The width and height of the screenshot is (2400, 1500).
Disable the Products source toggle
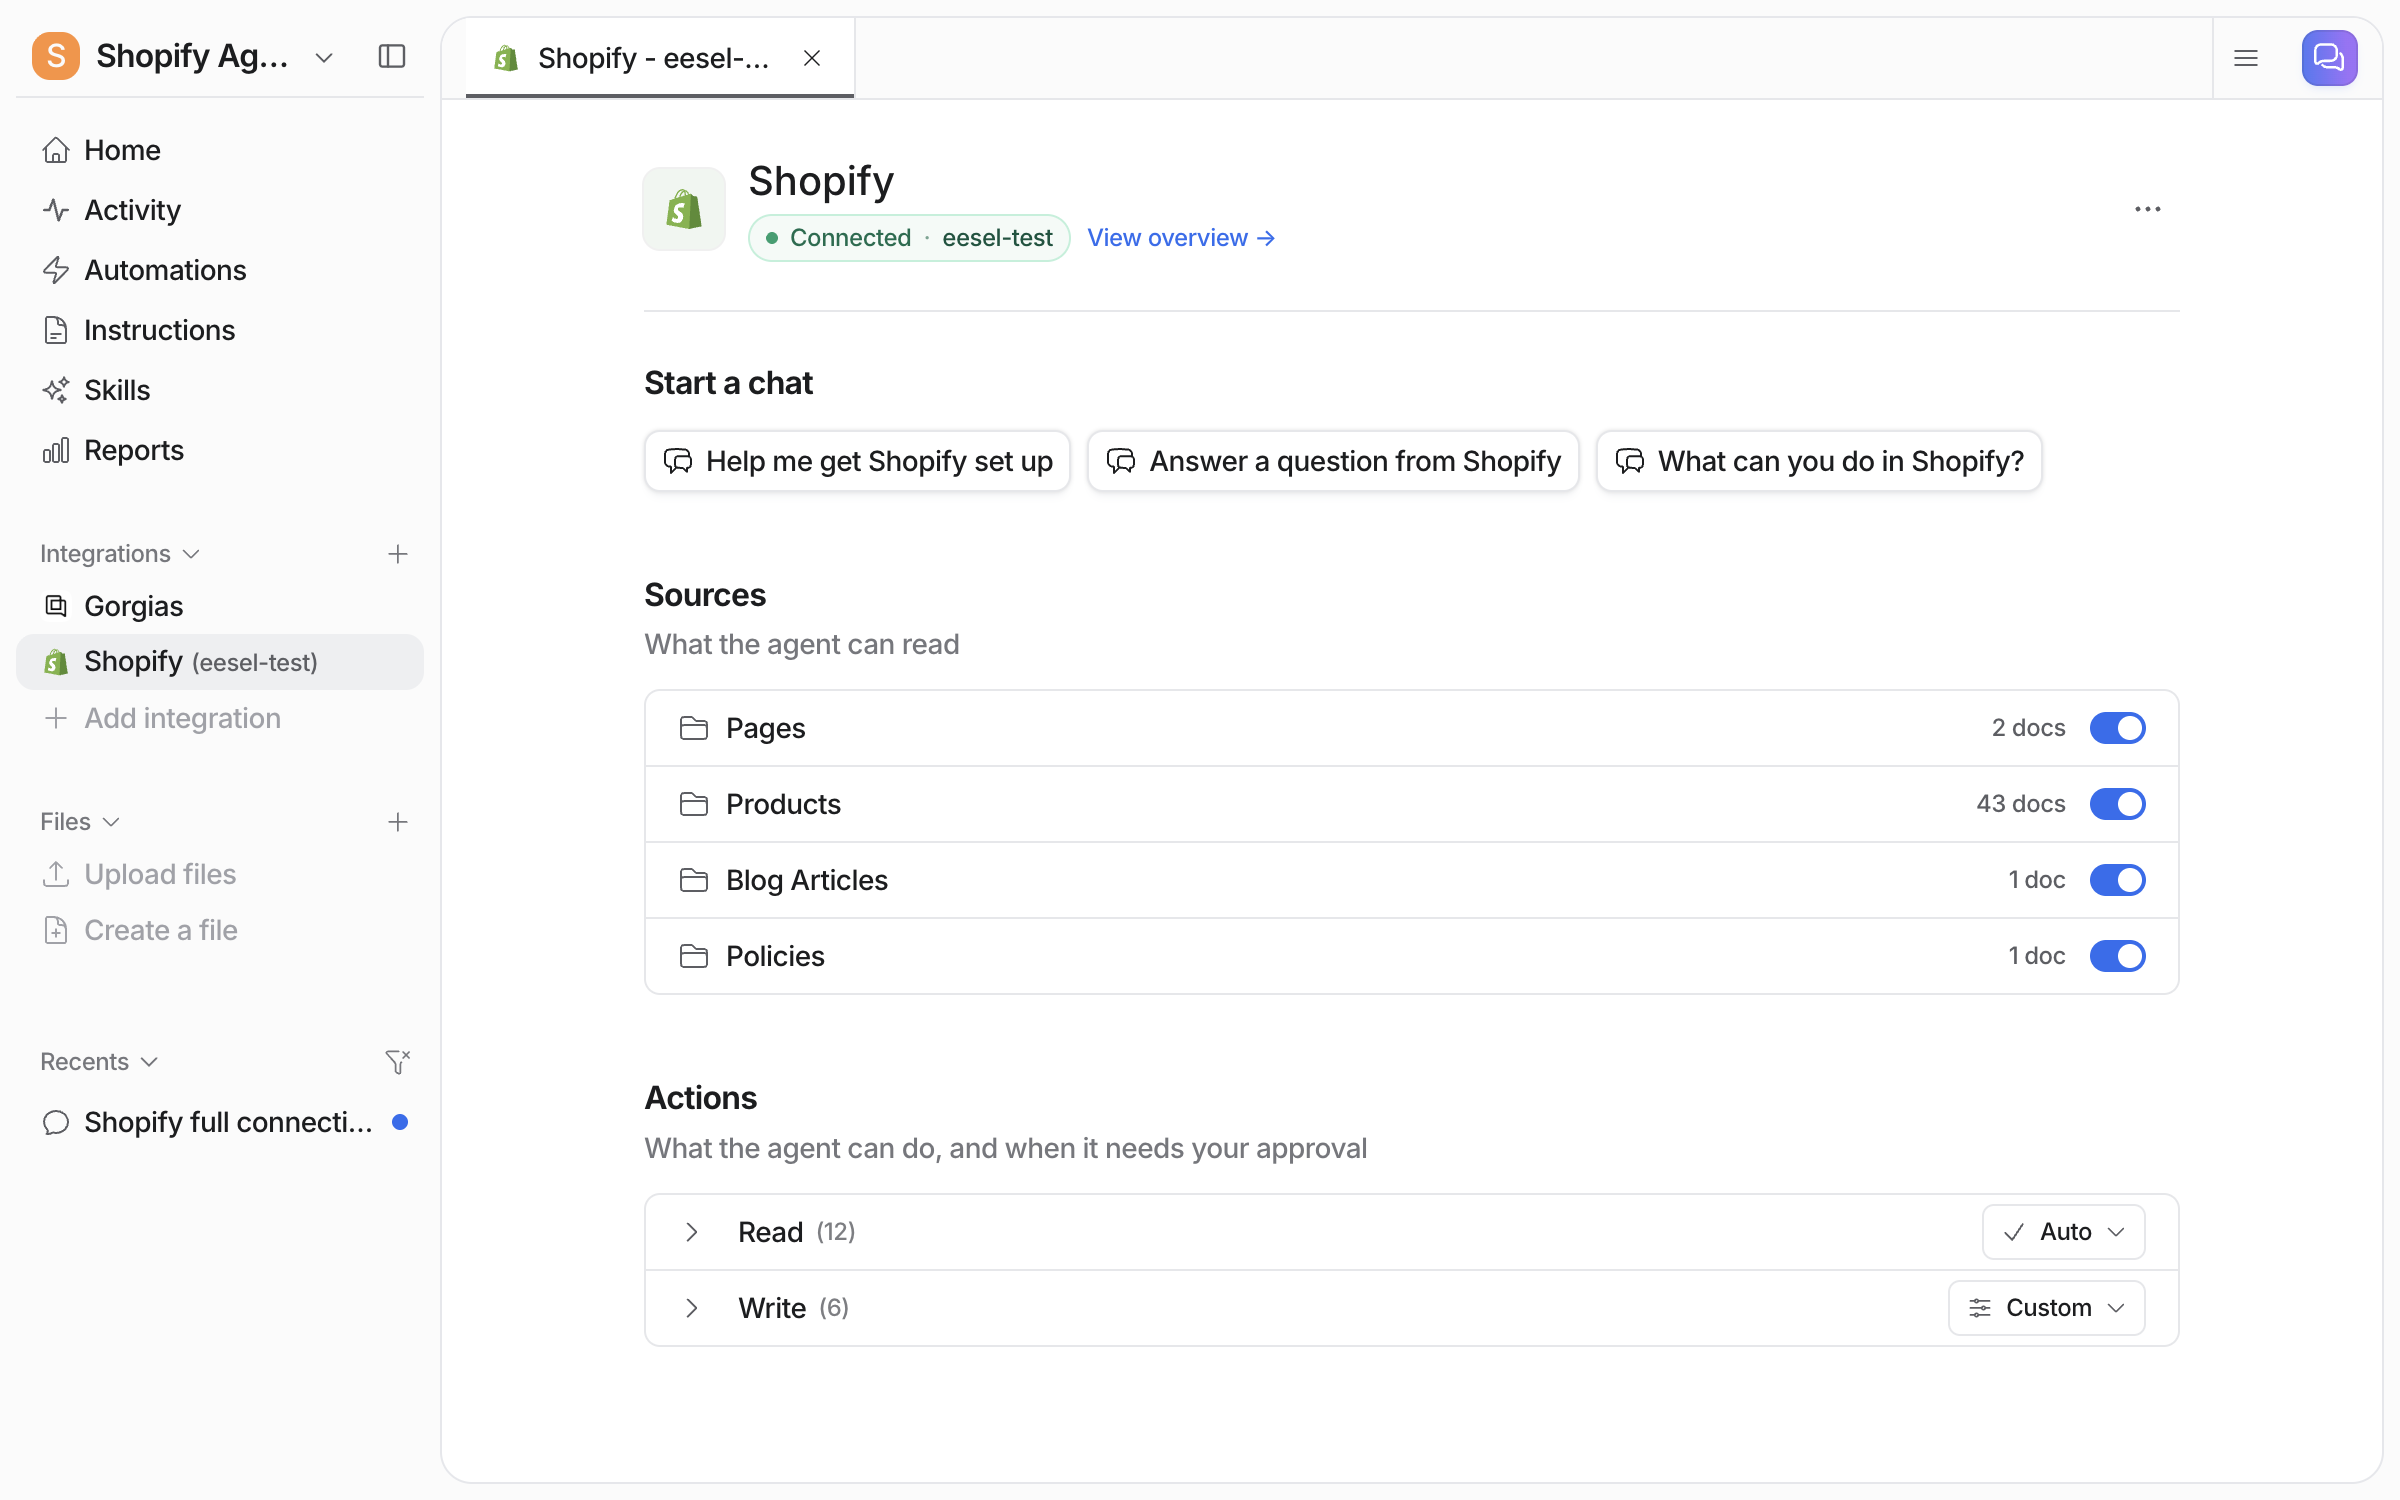(2118, 804)
